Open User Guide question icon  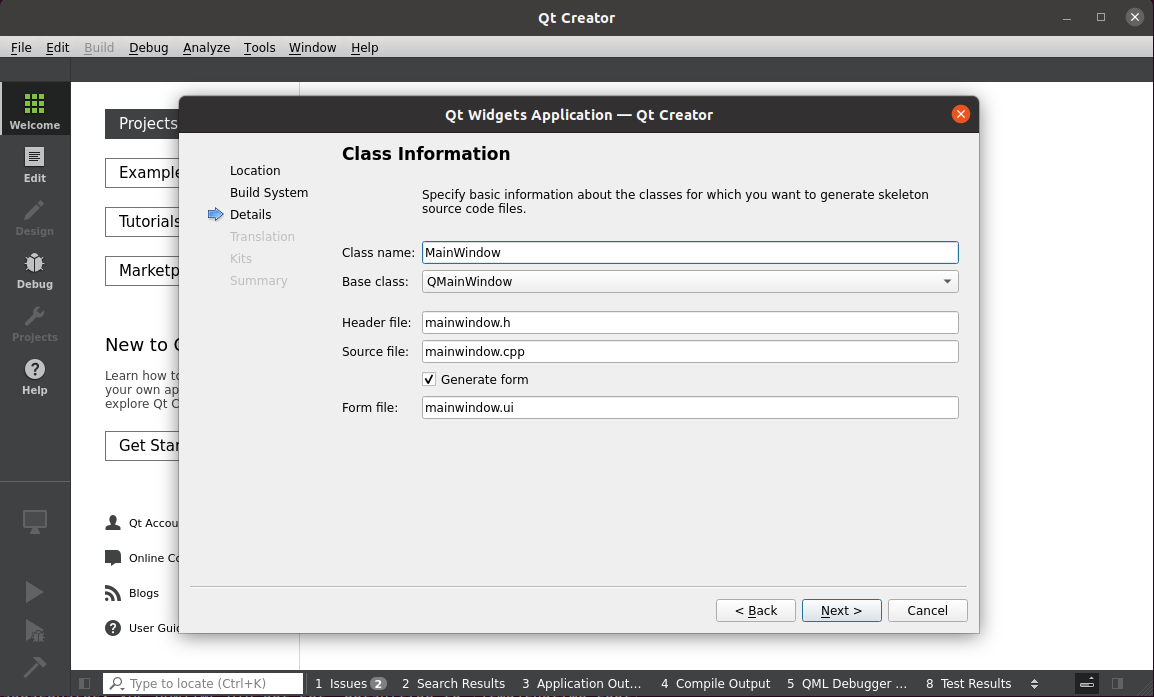pos(113,628)
